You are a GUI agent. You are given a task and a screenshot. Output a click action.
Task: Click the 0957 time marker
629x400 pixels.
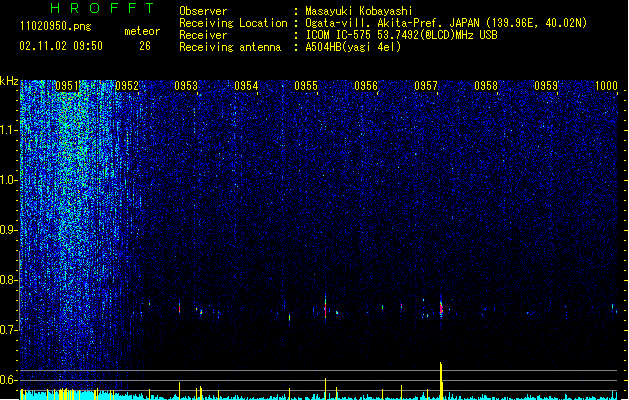pos(426,86)
